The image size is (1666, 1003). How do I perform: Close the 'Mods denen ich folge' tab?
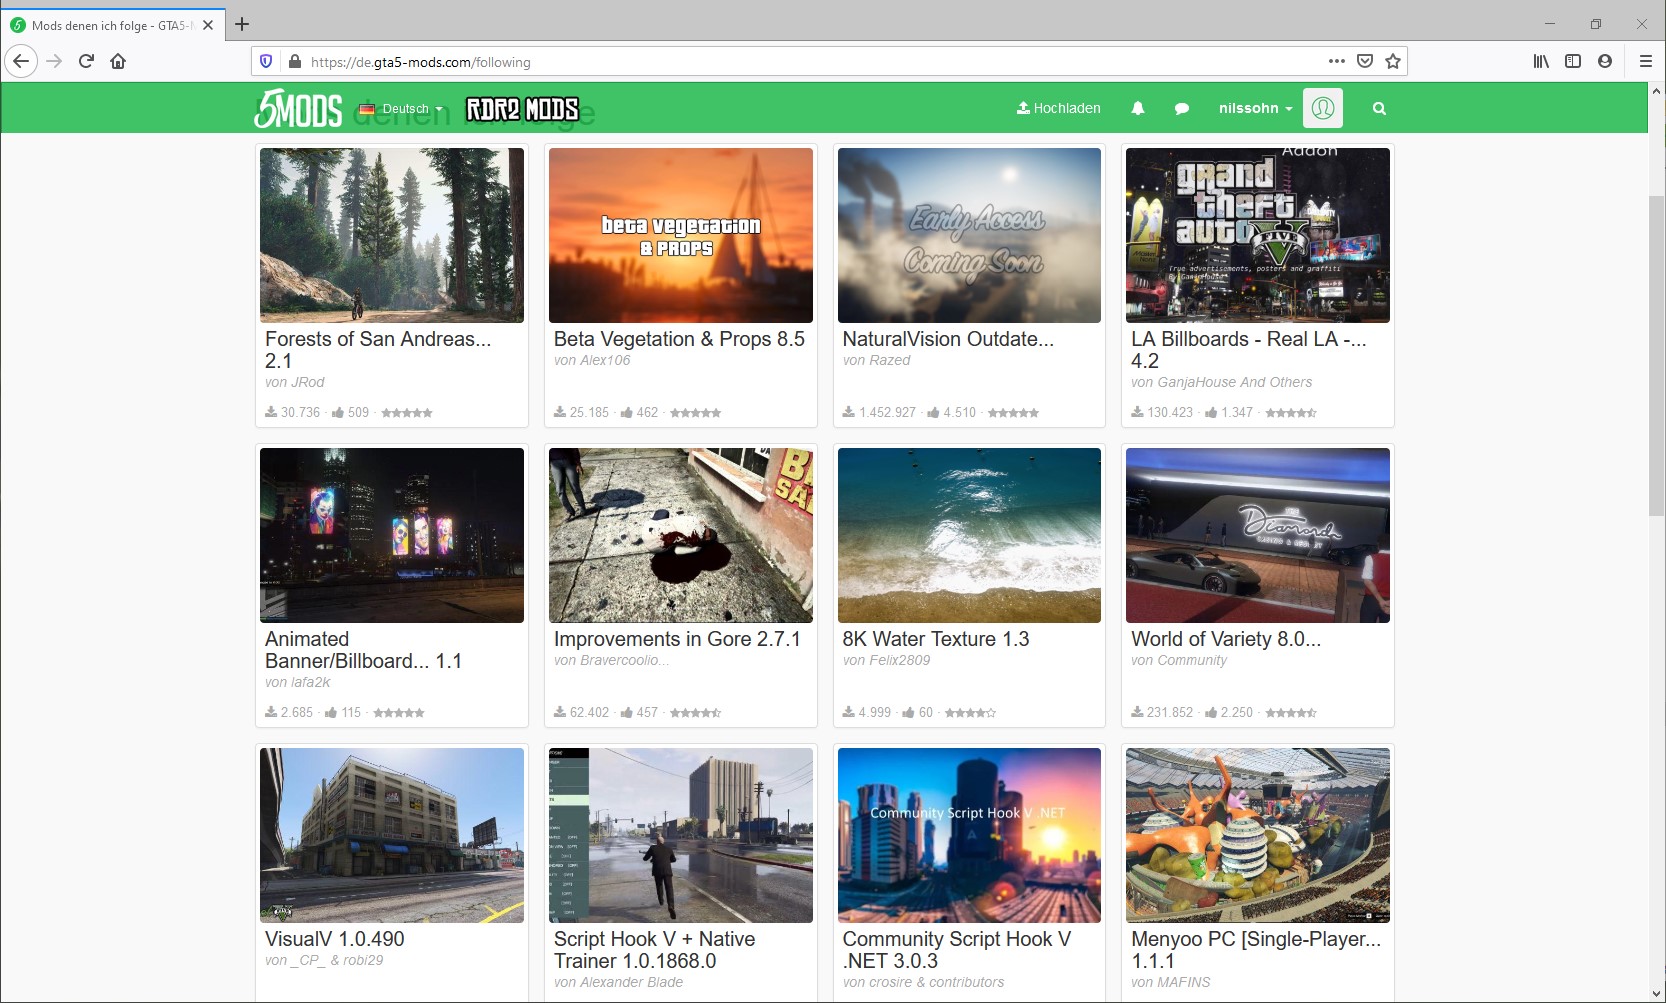coord(208,25)
